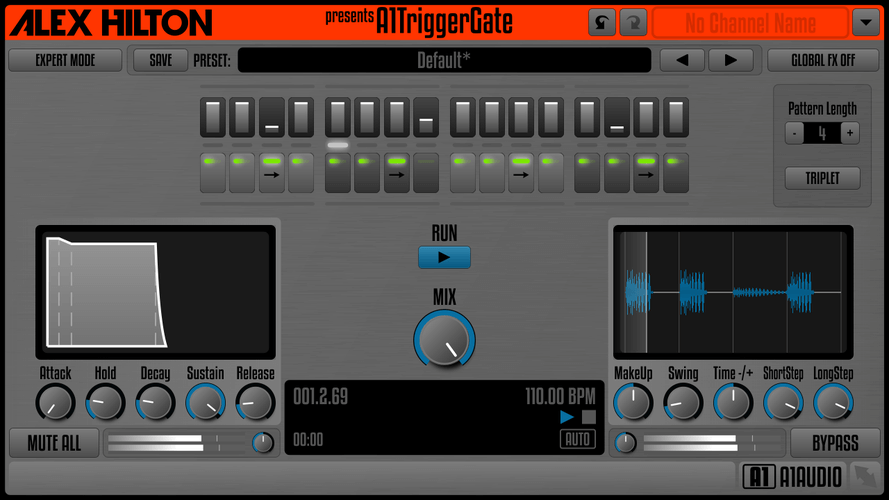Save the current preset
Viewport: 889px width, 500px height.
[x=160, y=60]
